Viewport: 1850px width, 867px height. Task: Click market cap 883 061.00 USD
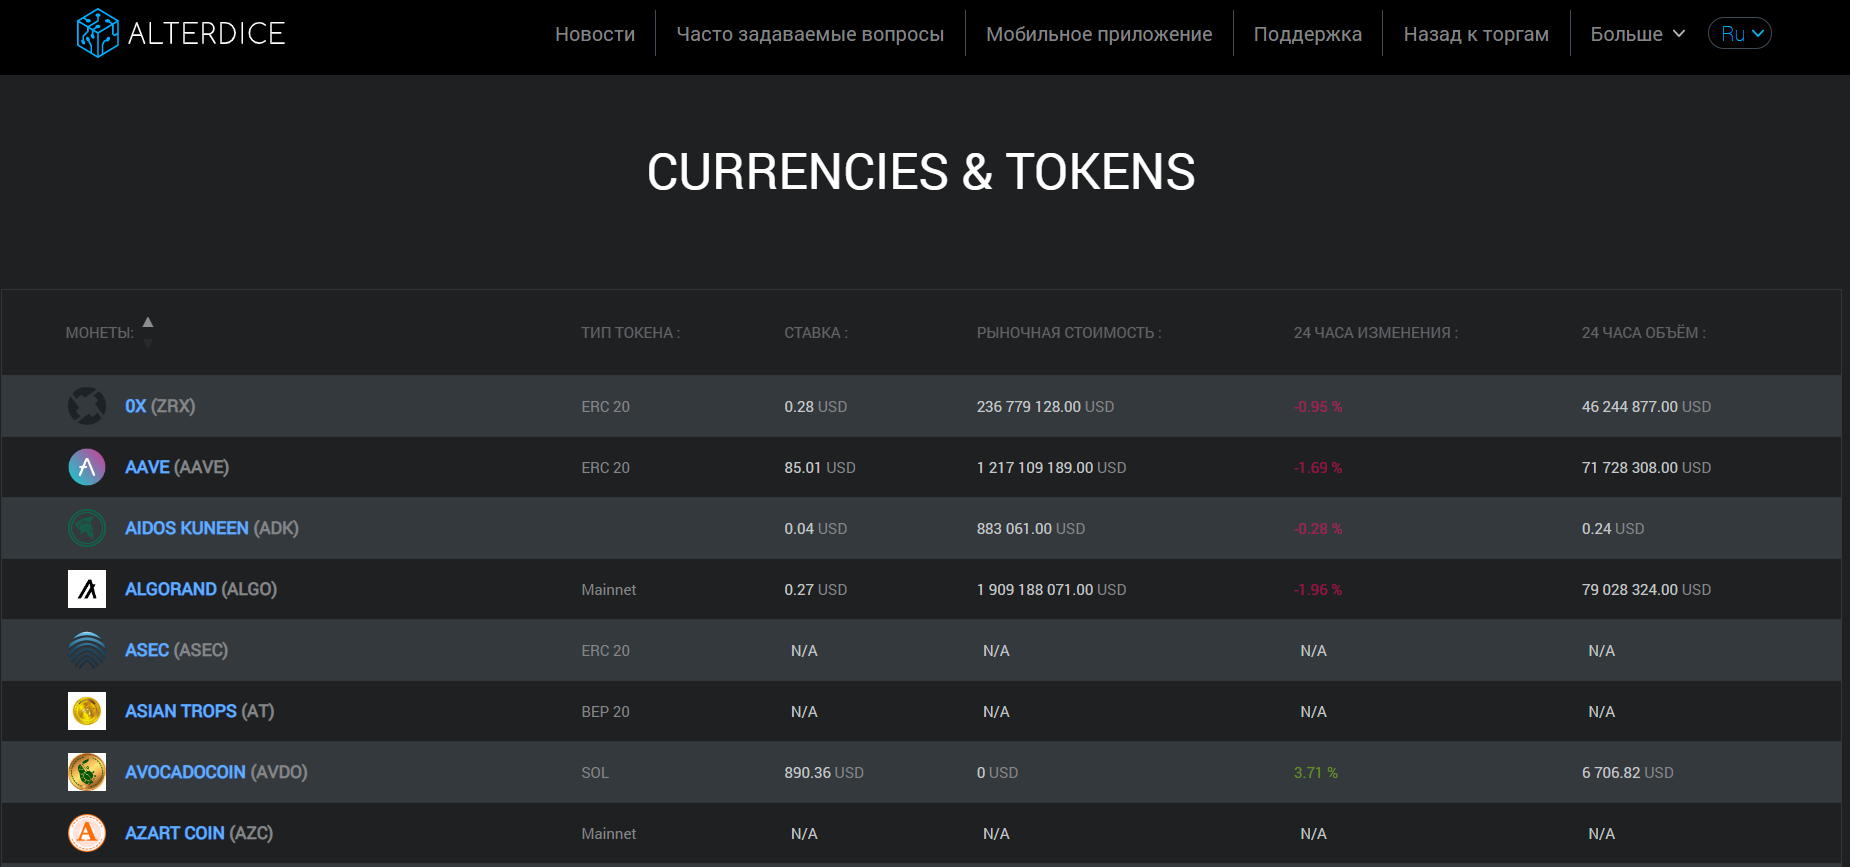click(1031, 529)
